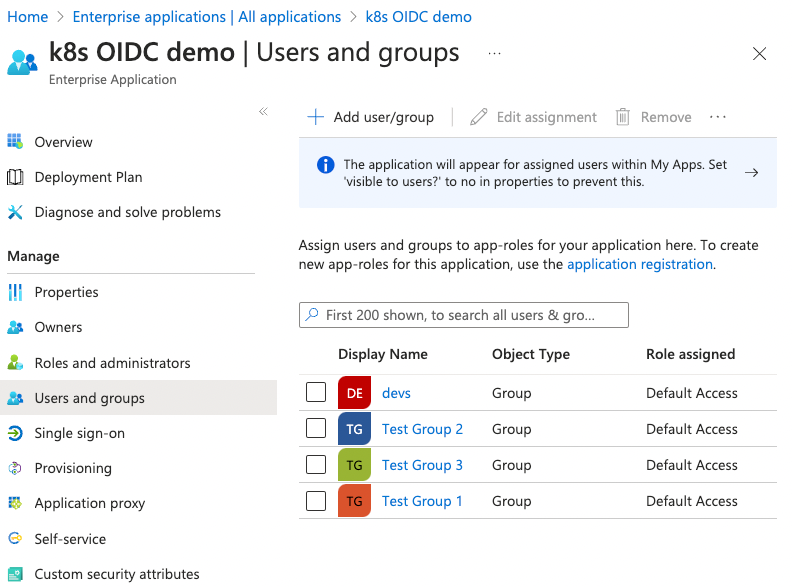This screenshot has height=587, width=792.
Task: Click the info icon in the banner
Action: click(325, 165)
